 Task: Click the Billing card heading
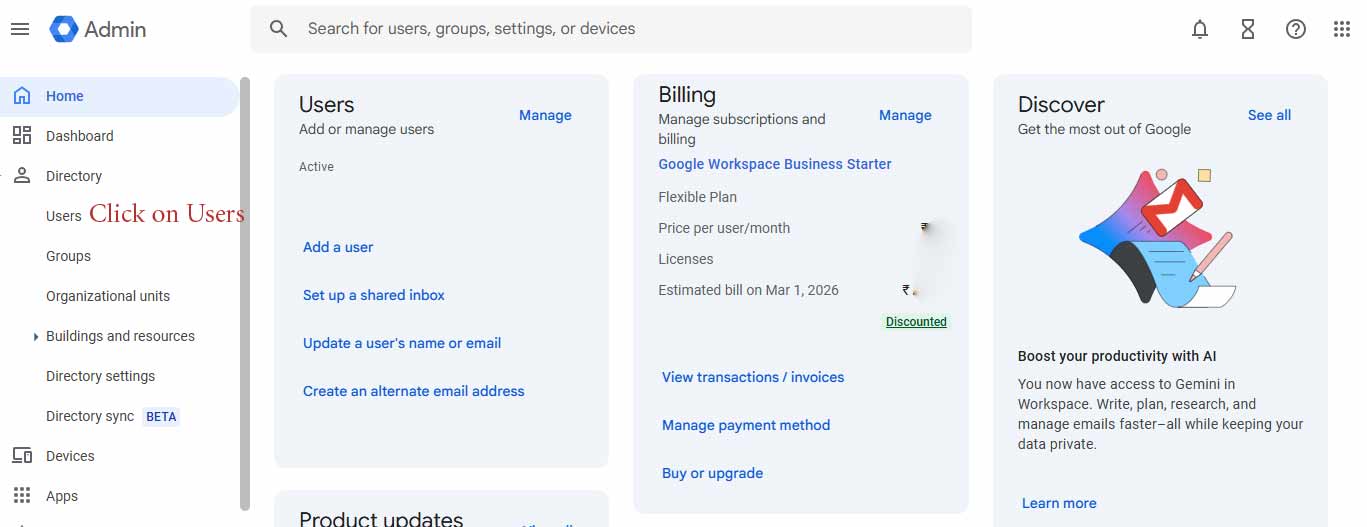click(687, 94)
